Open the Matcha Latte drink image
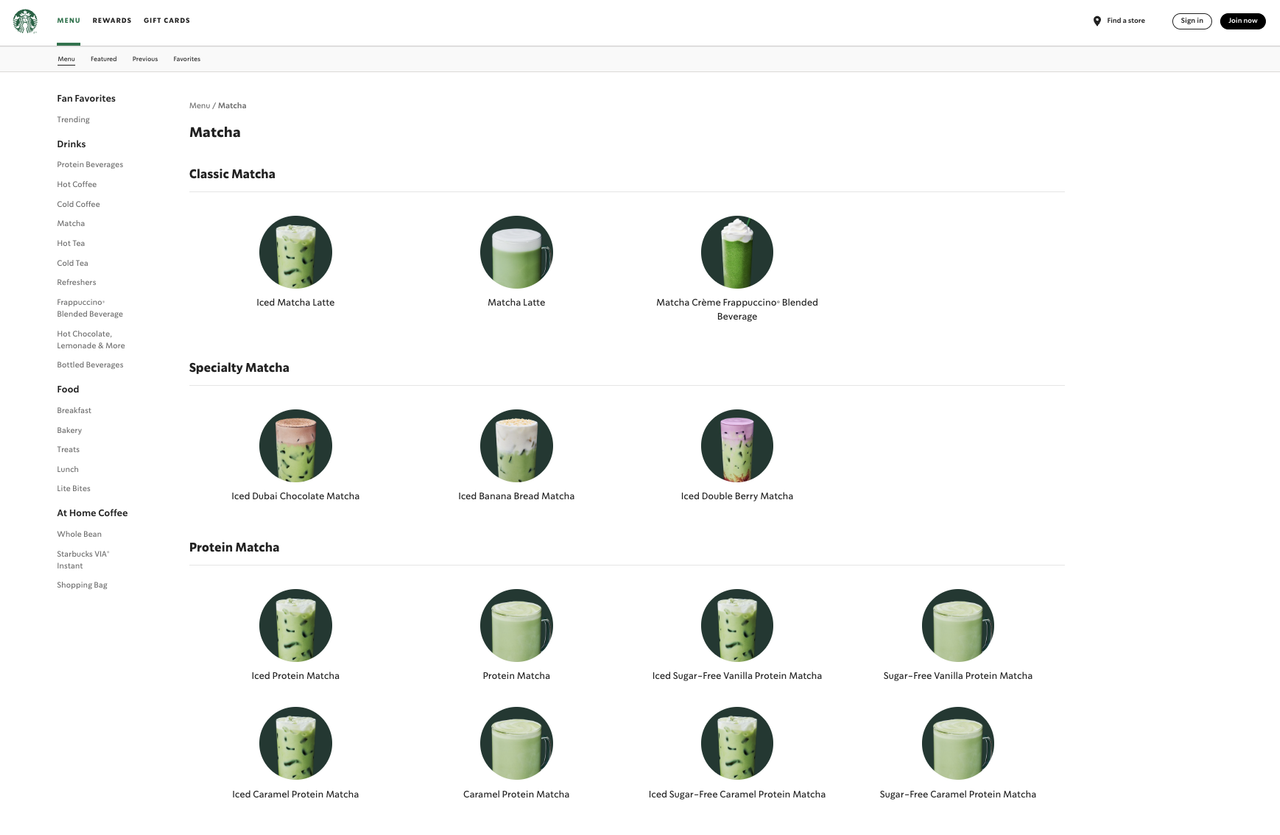This screenshot has width=1280, height=835. (x=516, y=252)
